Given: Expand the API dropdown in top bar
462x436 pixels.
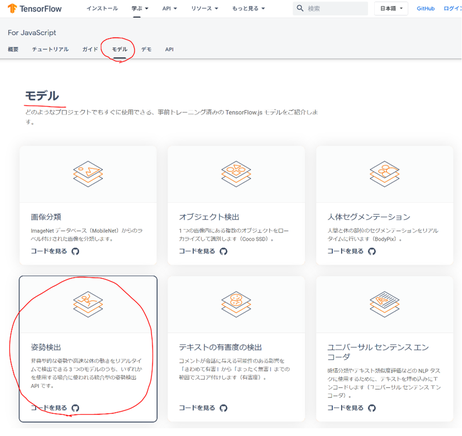Looking at the screenshot, I should click(x=170, y=8).
